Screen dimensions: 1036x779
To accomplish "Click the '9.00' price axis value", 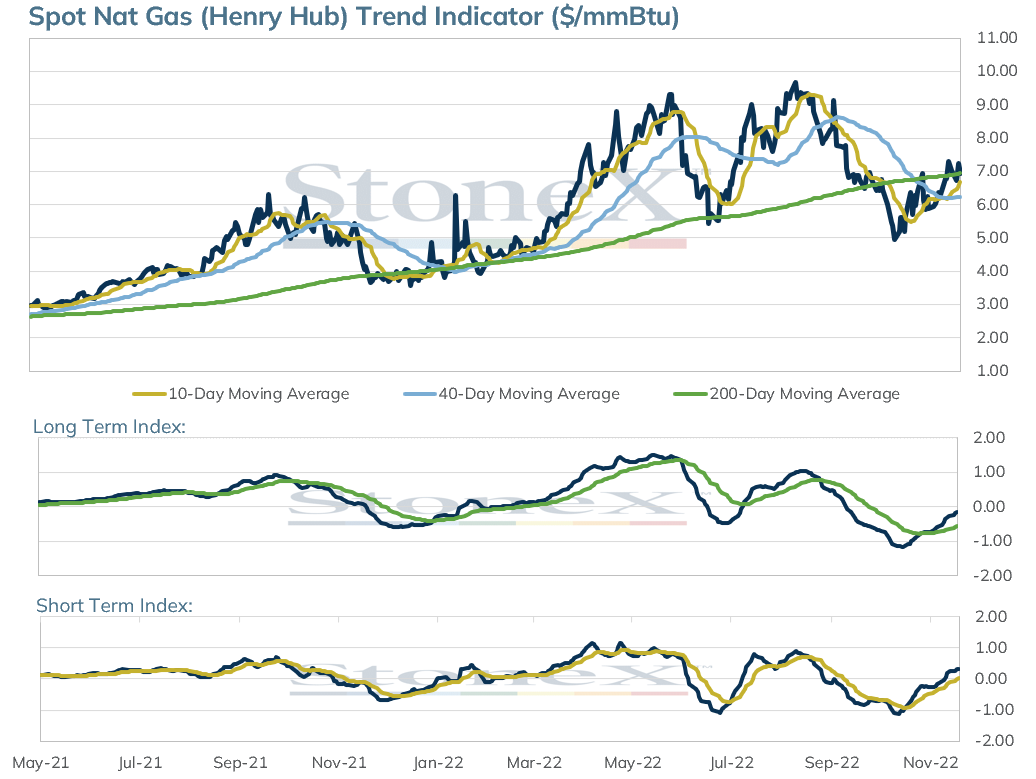I will [x=992, y=104].
